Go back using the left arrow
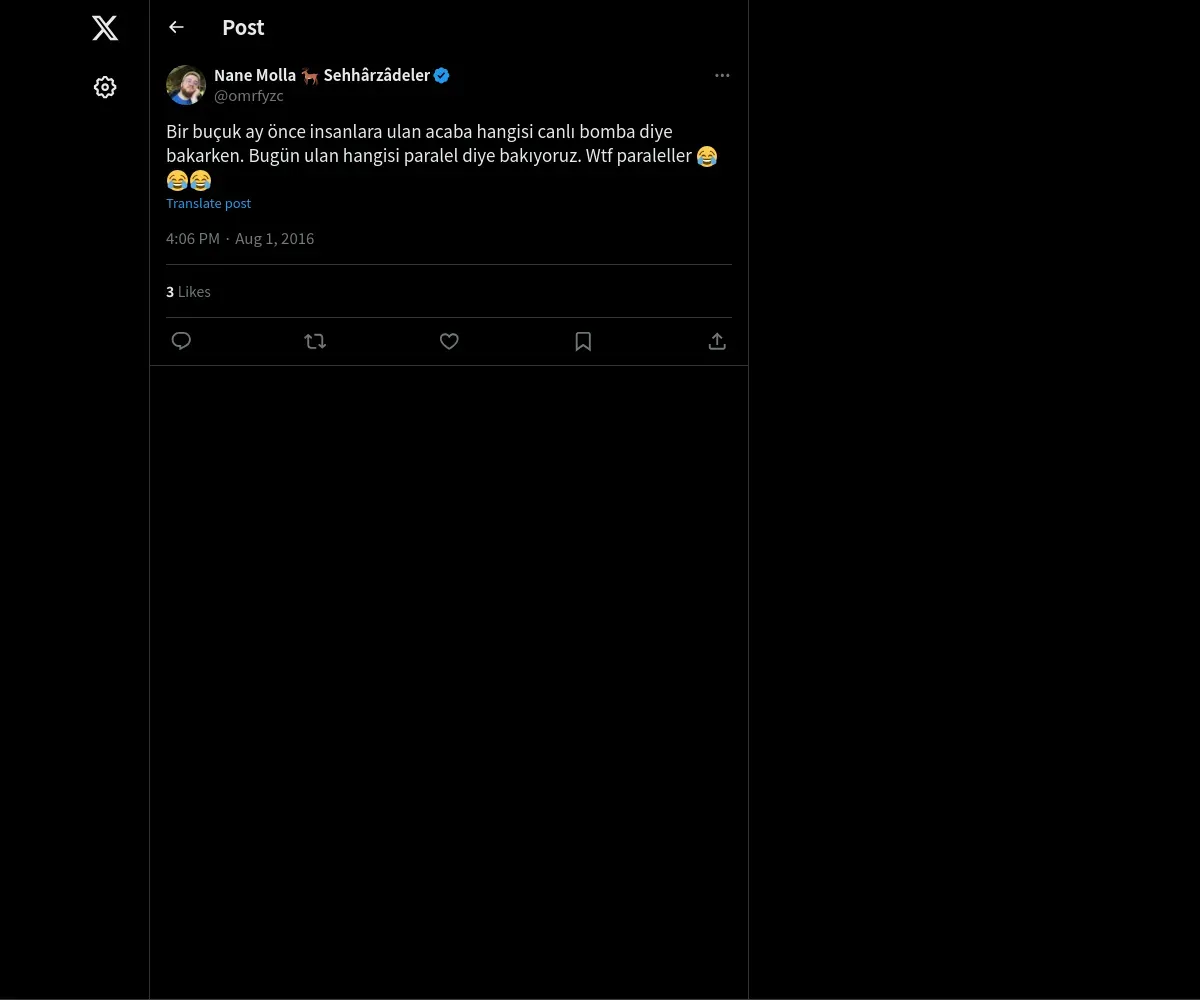1200x1000 pixels. [x=176, y=27]
